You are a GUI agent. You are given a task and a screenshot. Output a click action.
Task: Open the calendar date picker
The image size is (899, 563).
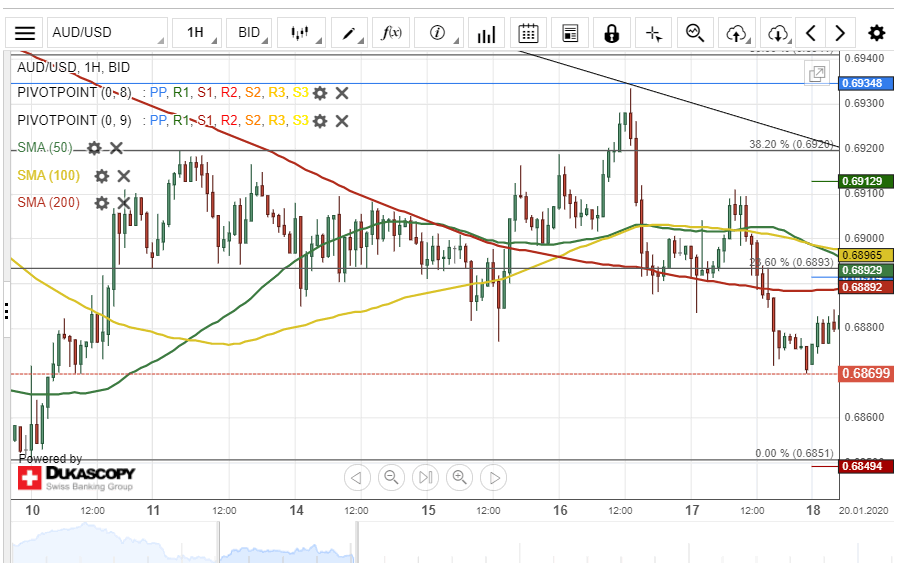[529, 33]
